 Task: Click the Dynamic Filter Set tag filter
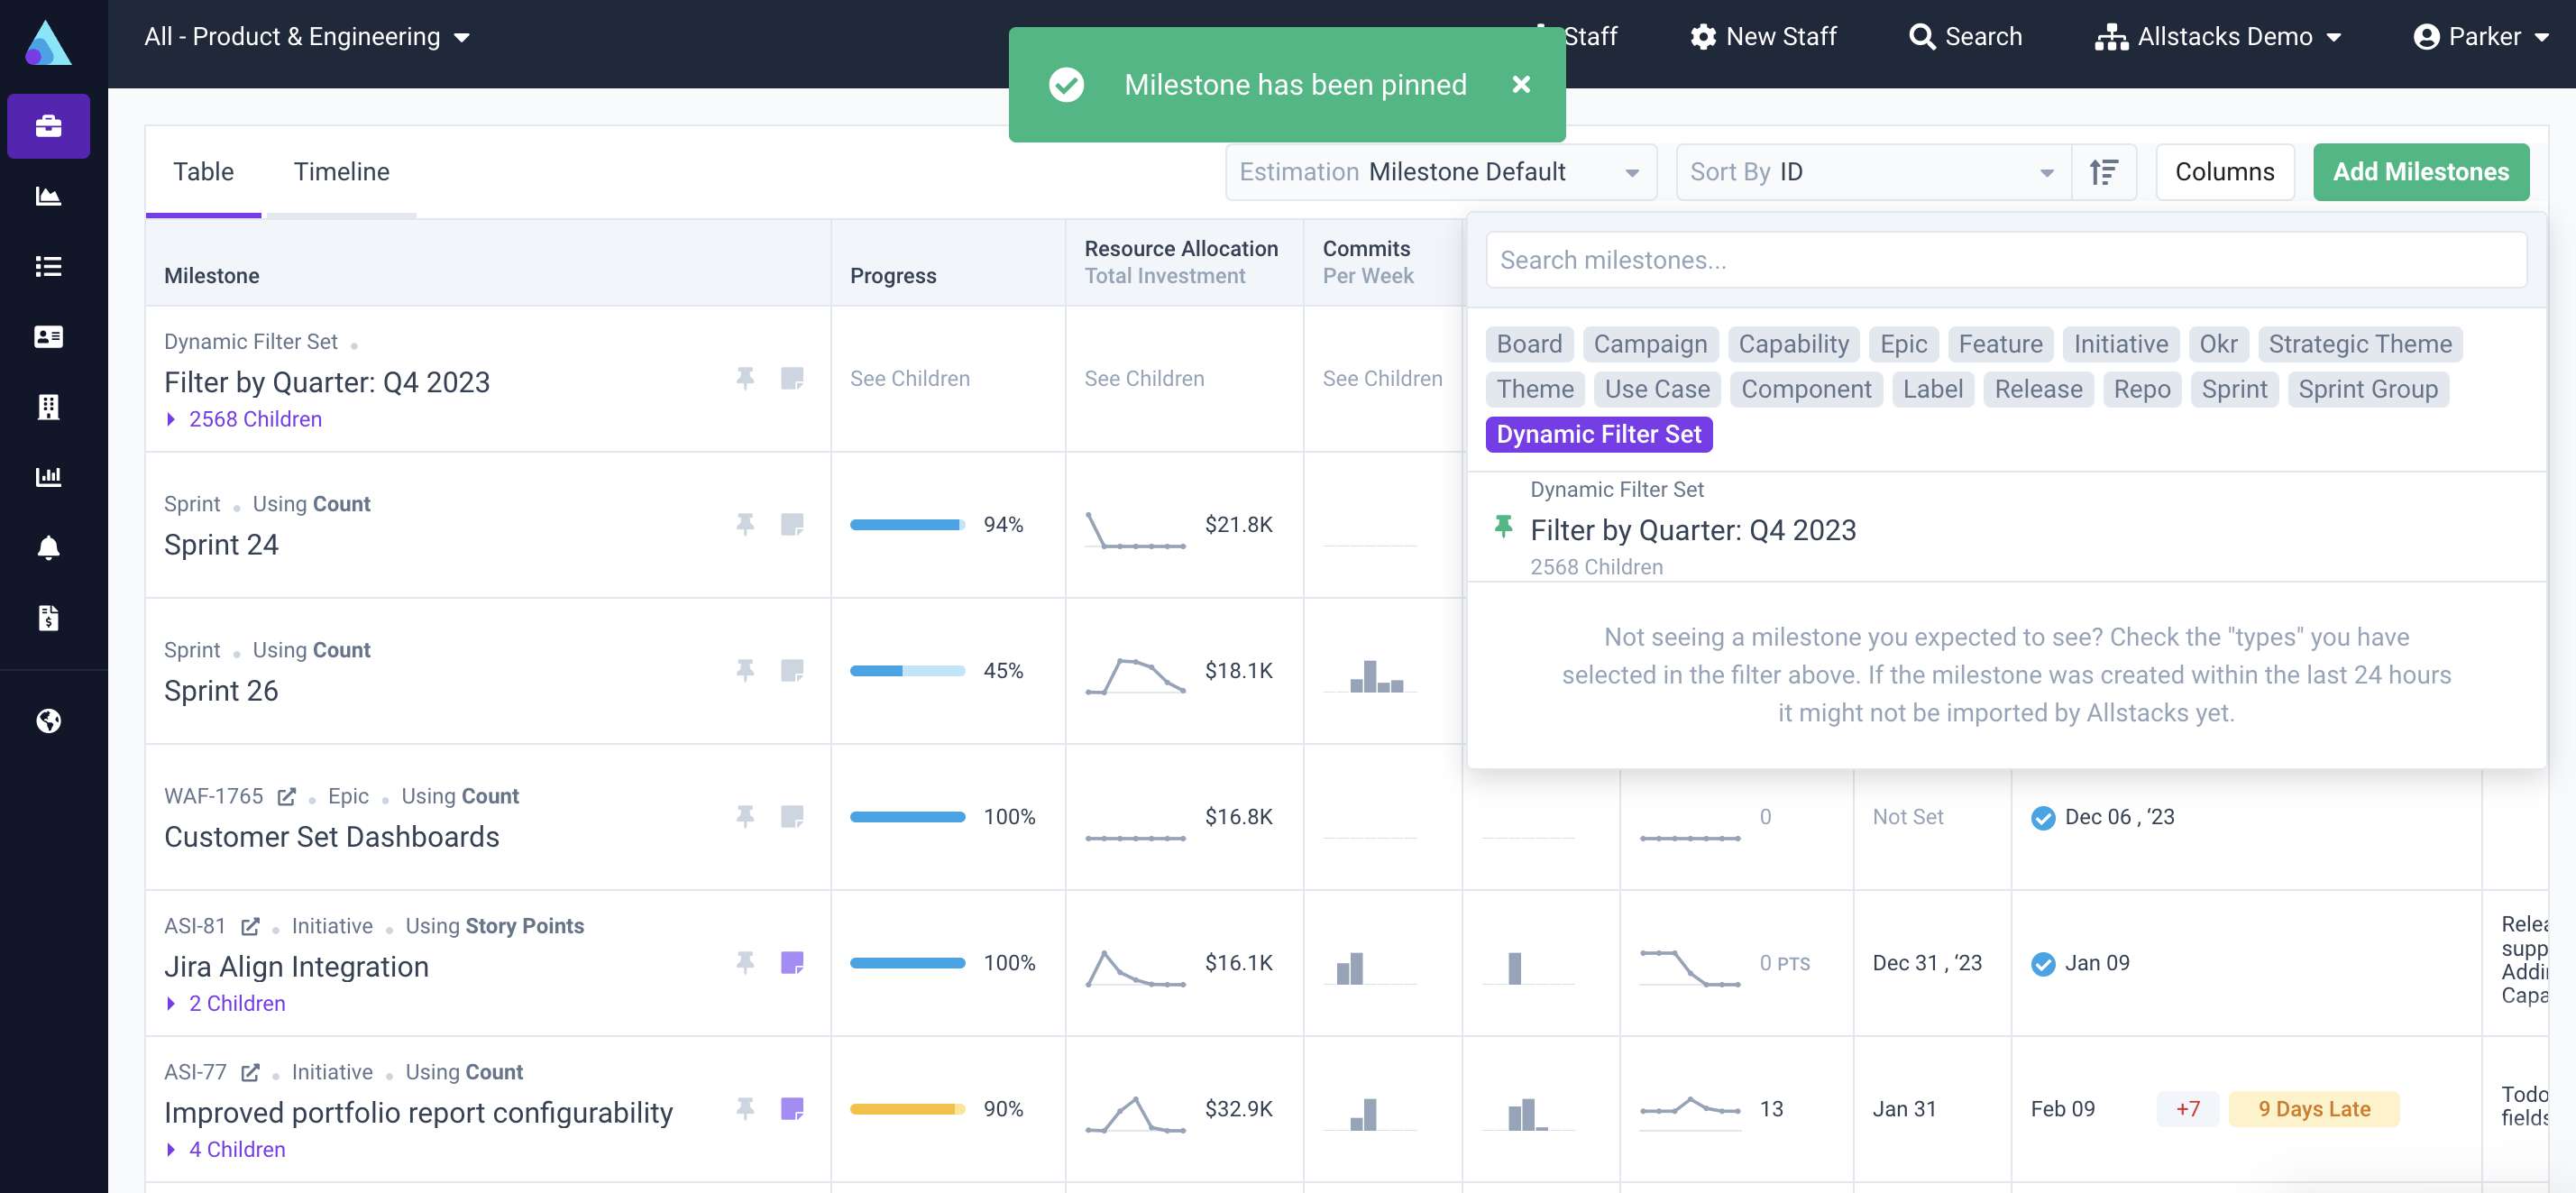click(1597, 434)
